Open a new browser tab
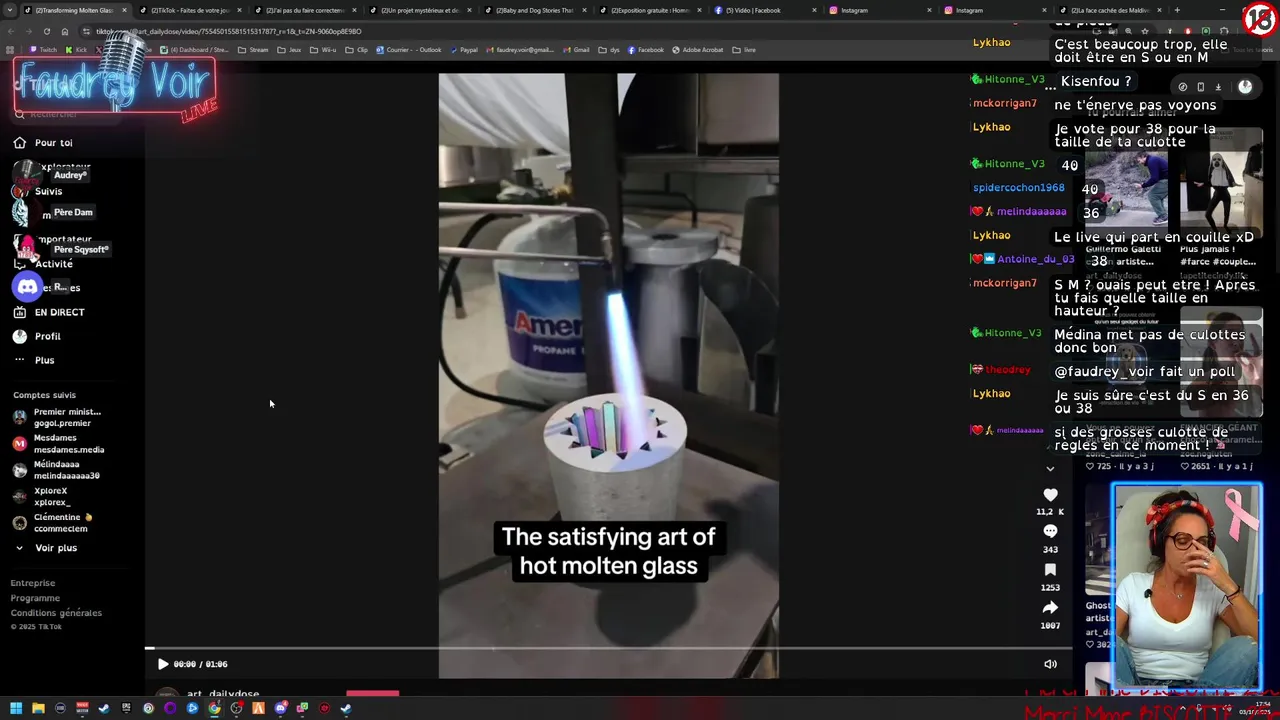The image size is (1280, 720). click(x=1177, y=10)
